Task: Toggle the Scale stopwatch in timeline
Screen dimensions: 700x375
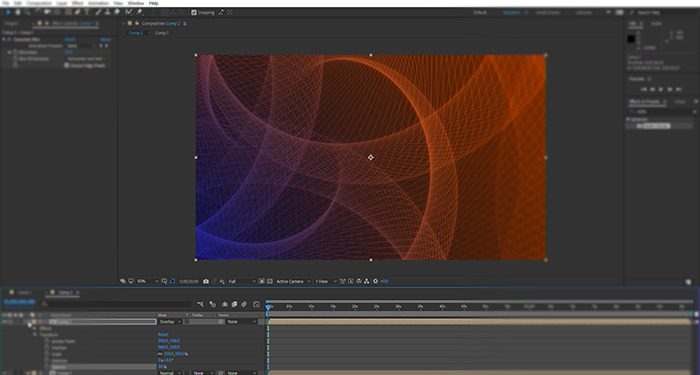Action: click(47, 354)
